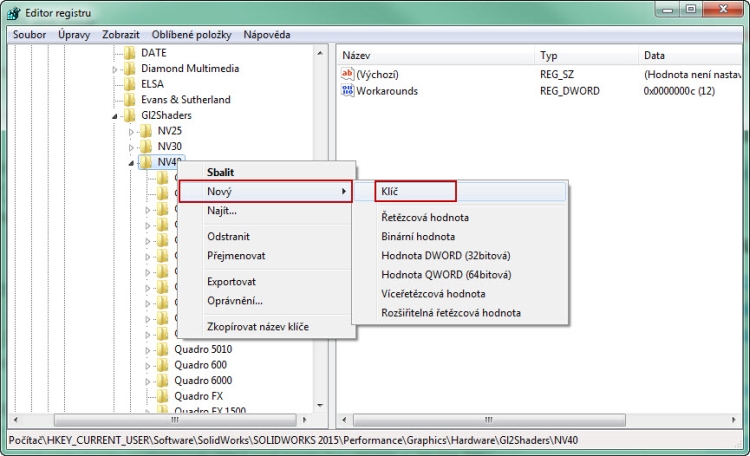Screen dimensions: 750x456
Task: Click the DATE folder icon
Action: [x=130, y=53]
